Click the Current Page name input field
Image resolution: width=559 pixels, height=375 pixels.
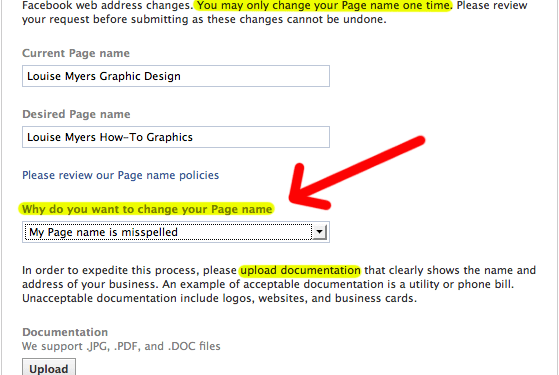click(176, 76)
